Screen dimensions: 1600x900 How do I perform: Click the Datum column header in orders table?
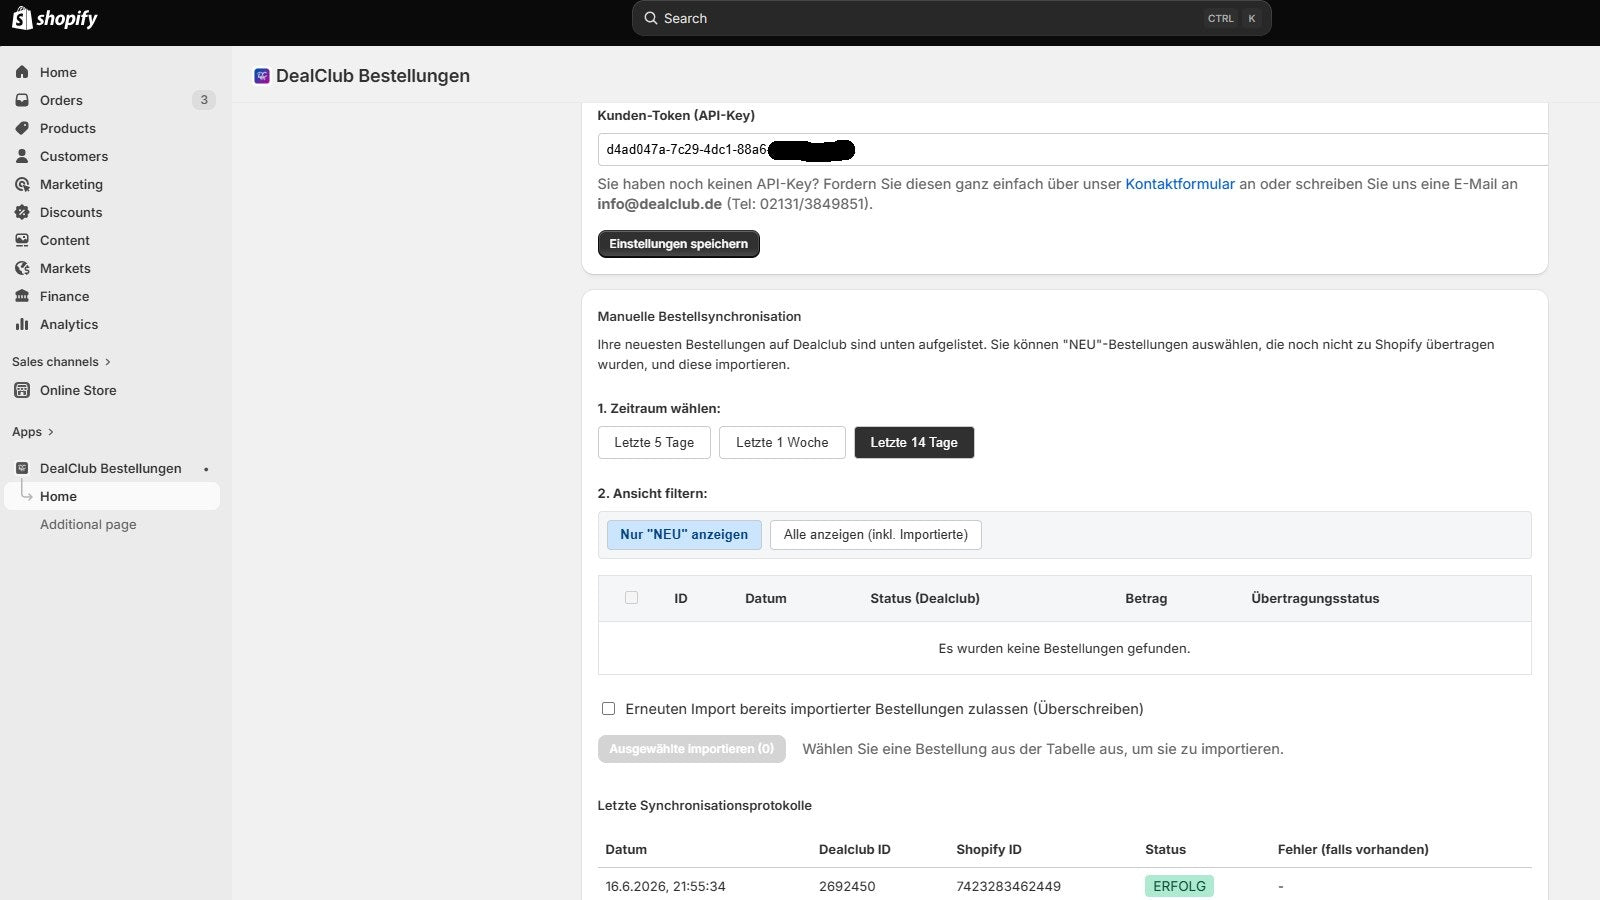coord(766,598)
